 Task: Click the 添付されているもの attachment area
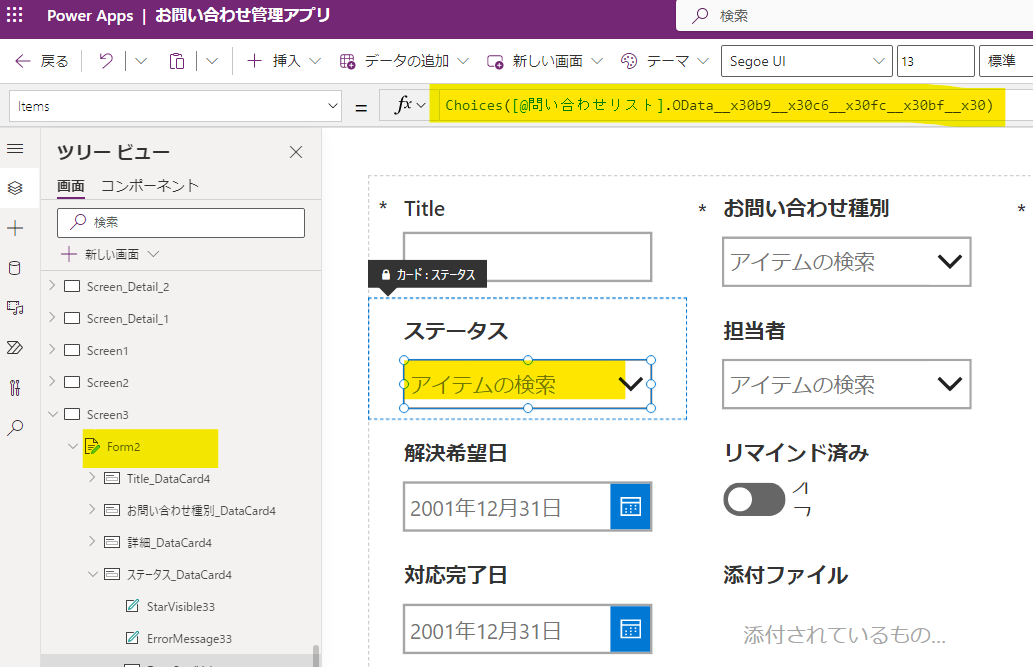click(844, 635)
